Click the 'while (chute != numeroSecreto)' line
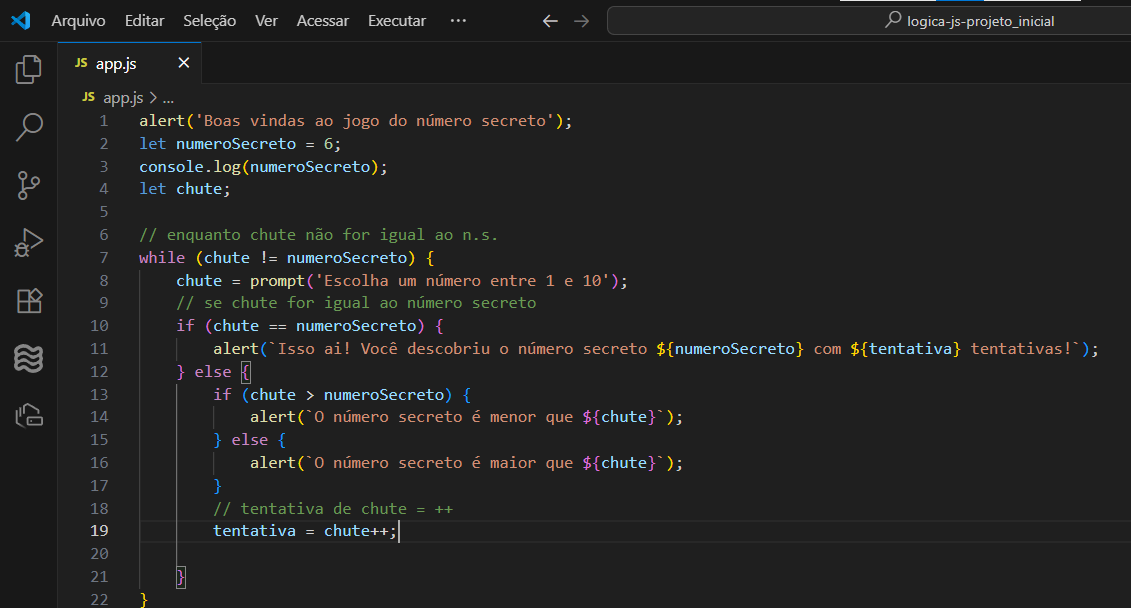The image size is (1131, 608). 286,257
